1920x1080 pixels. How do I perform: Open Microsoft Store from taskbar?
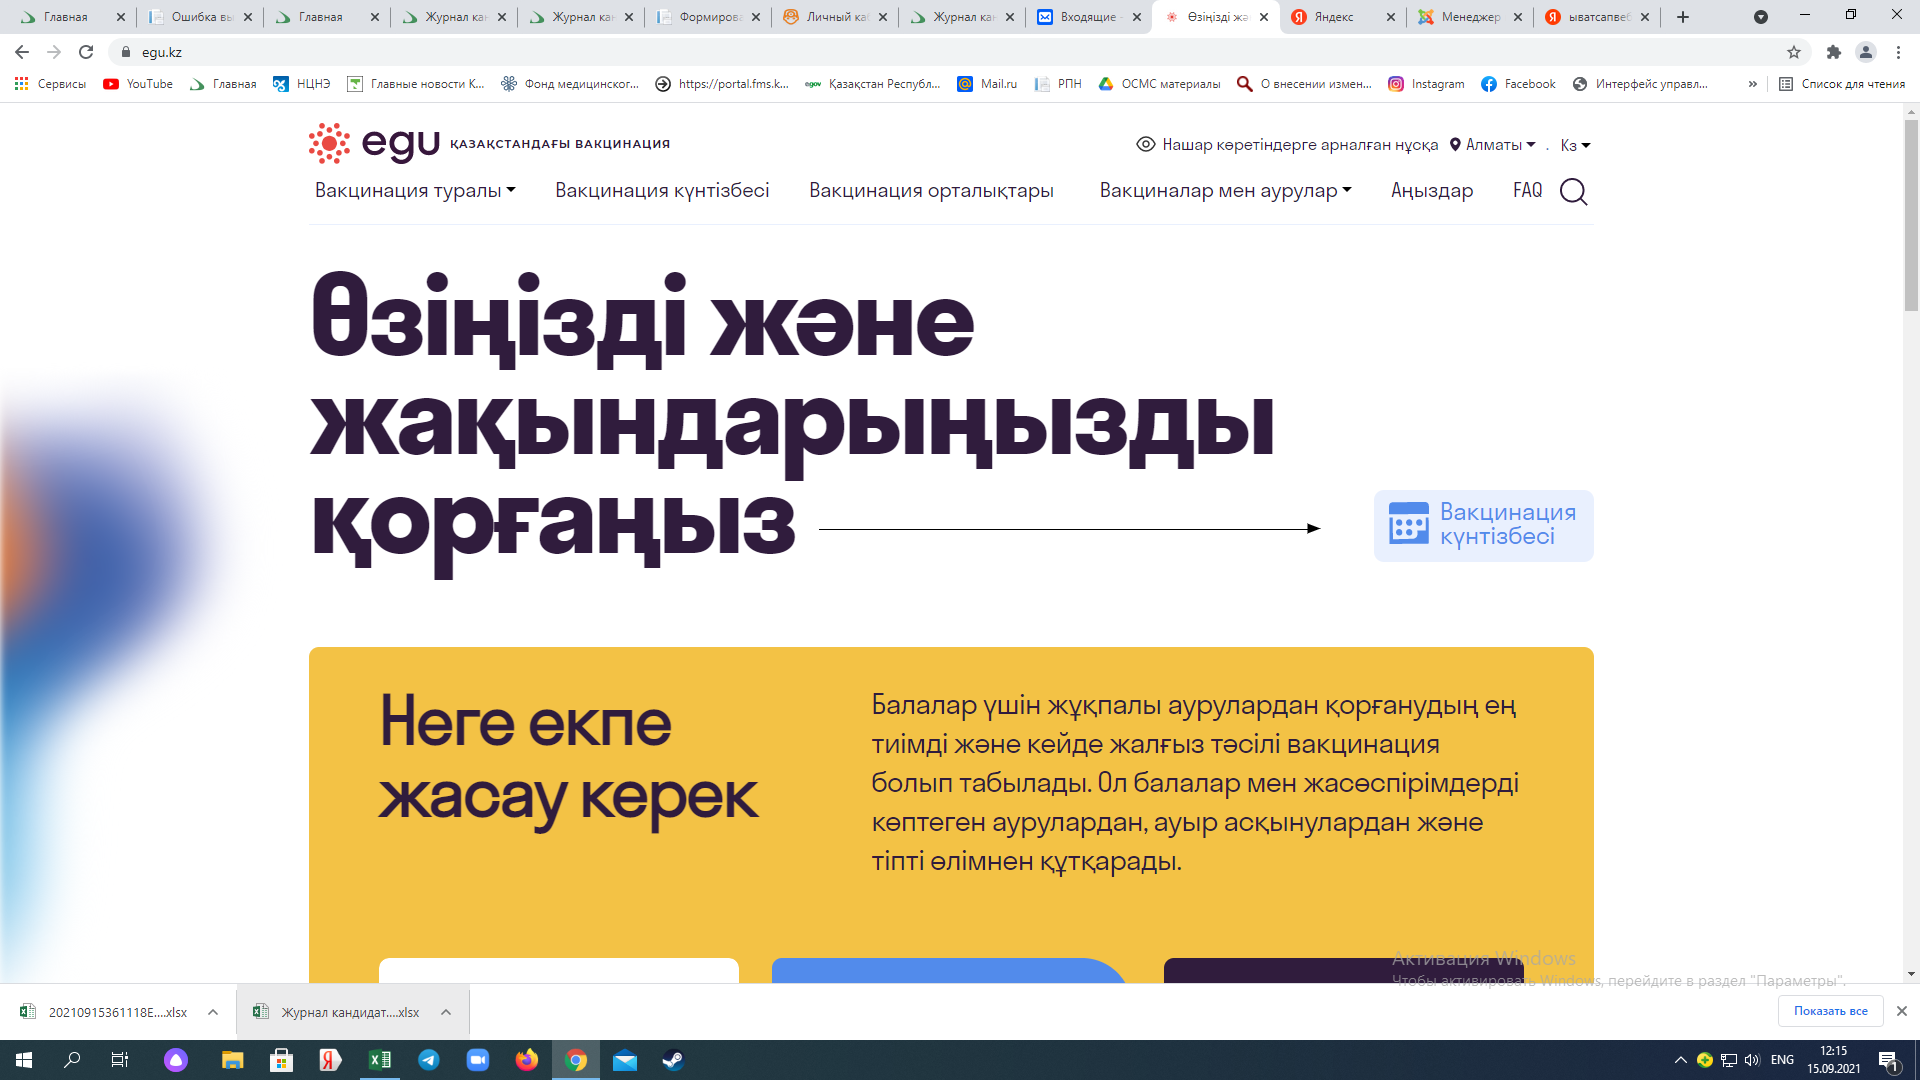click(281, 1060)
